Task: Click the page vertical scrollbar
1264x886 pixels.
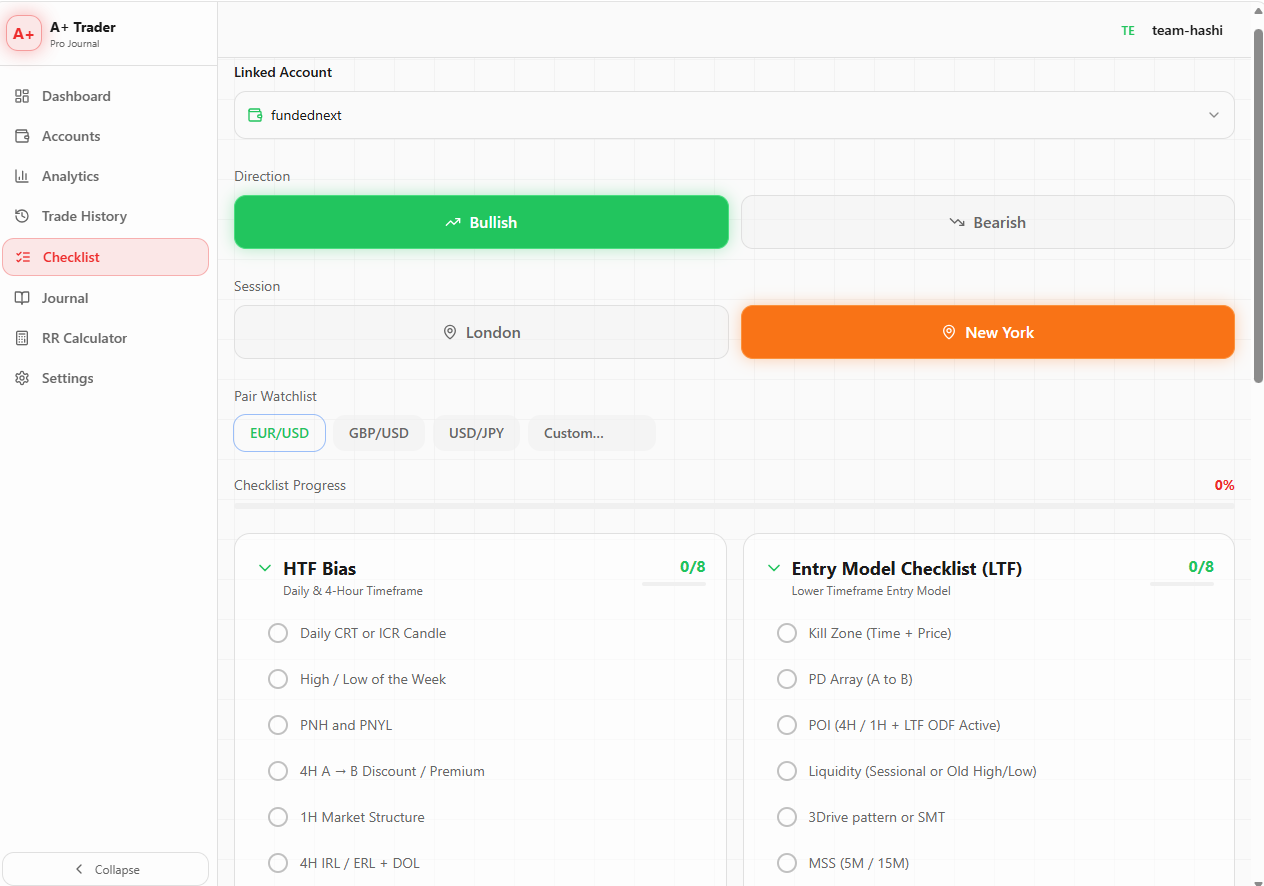Action: click(x=1258, y=205)
